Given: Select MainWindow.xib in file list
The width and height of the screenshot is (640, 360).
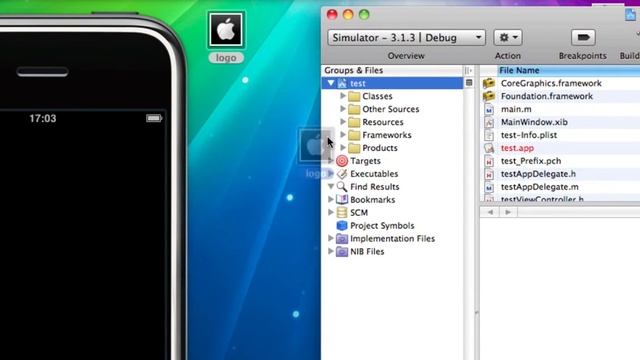Looking at the screenshot, I should 534,122.
